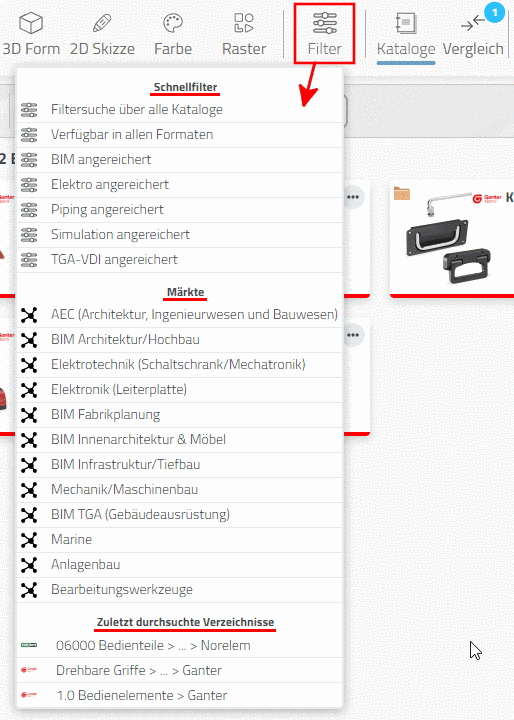
Task: Click the Norelem logo icon in recent list
Action: pyautogui.click(x=29, y=645)
